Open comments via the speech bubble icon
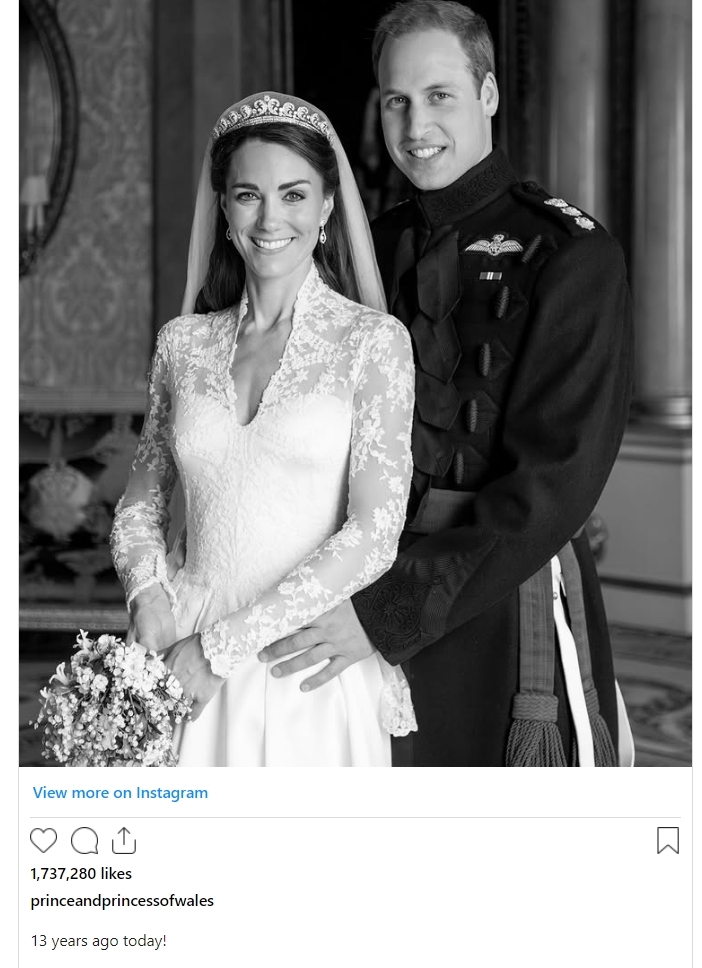 pyautogui.click(x=85, y=841)
